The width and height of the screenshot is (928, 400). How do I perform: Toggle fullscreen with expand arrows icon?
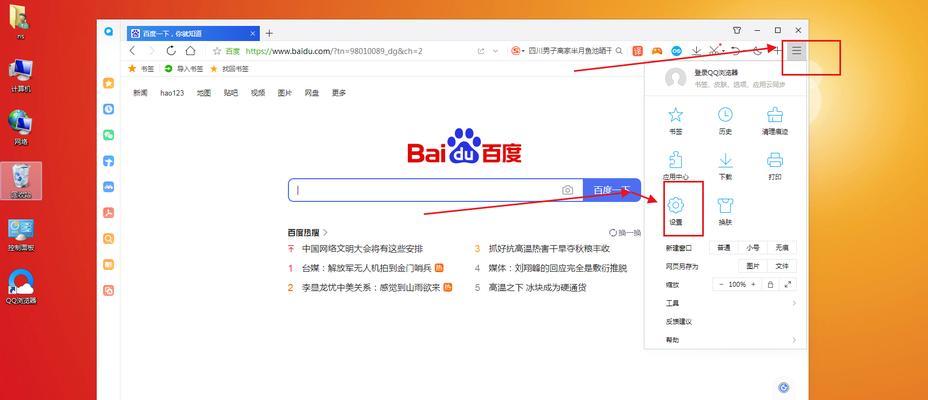[x=788, y=285]
